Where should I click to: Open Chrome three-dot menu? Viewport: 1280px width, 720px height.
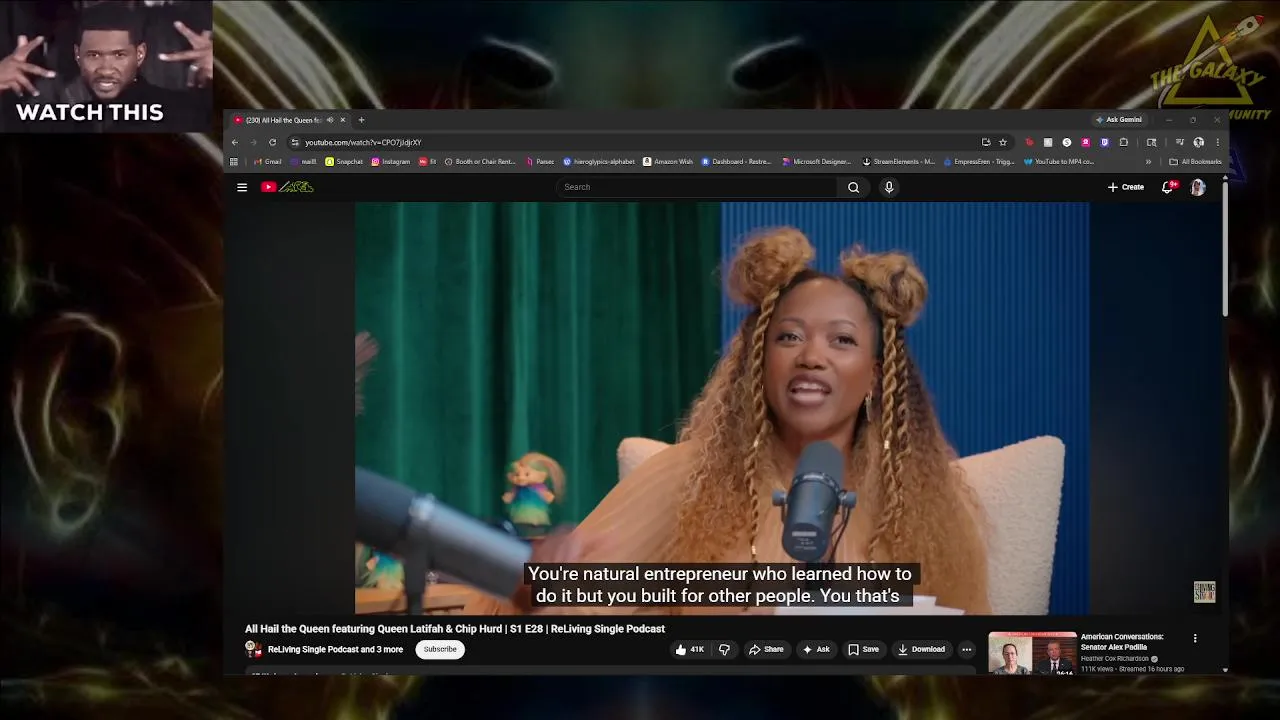coord(1217,142)
